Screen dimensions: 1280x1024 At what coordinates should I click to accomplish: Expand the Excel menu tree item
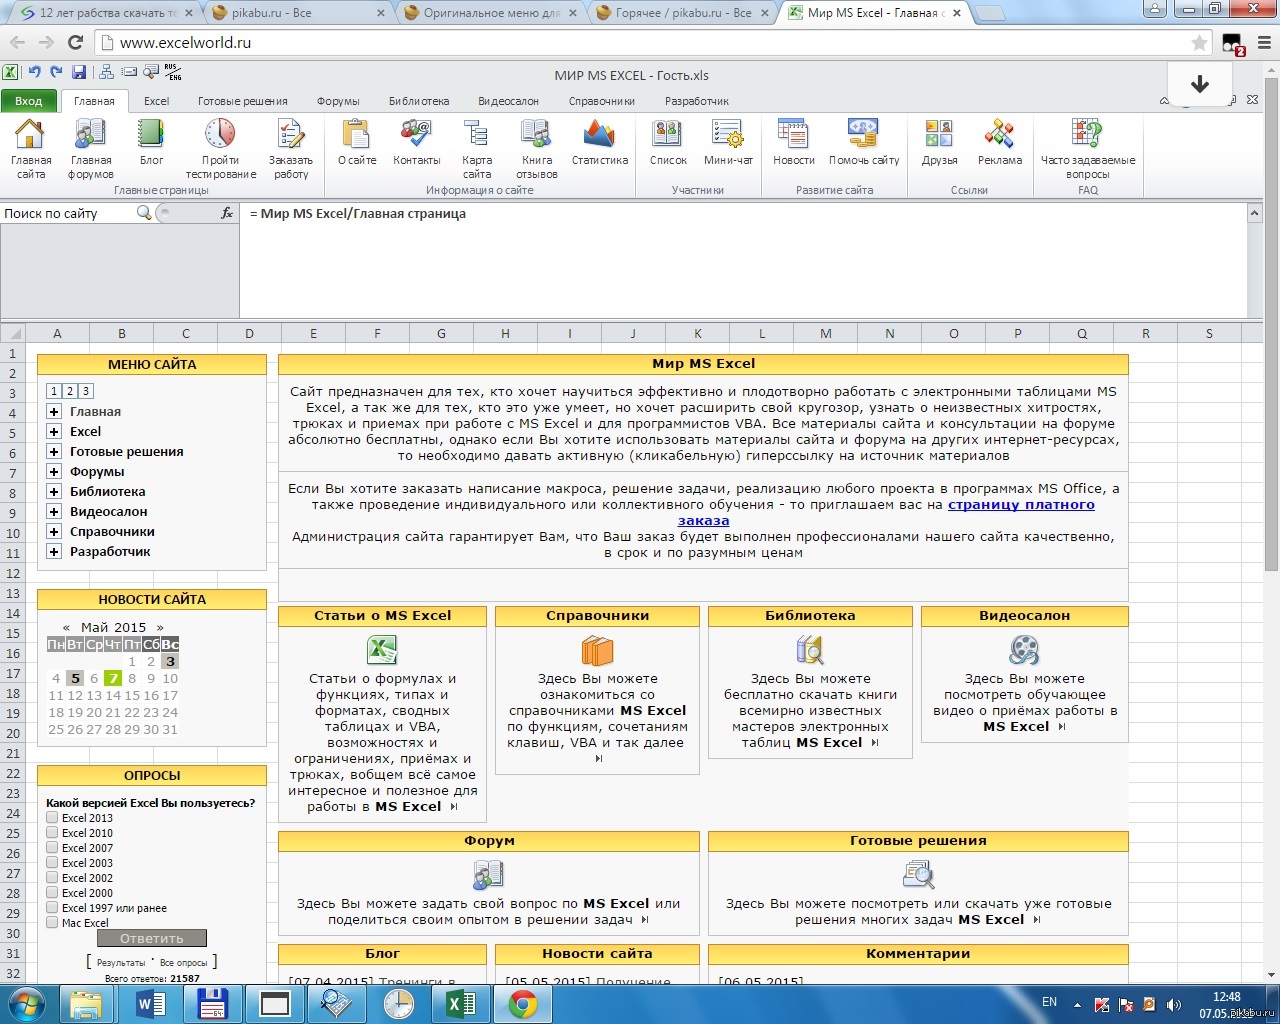click(54, 431)
